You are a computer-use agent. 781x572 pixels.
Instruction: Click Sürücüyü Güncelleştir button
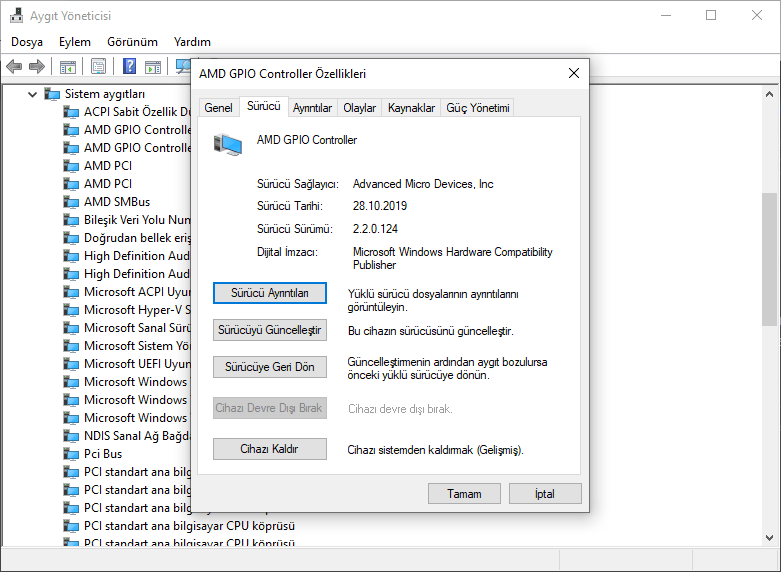(x=270, y=330)
